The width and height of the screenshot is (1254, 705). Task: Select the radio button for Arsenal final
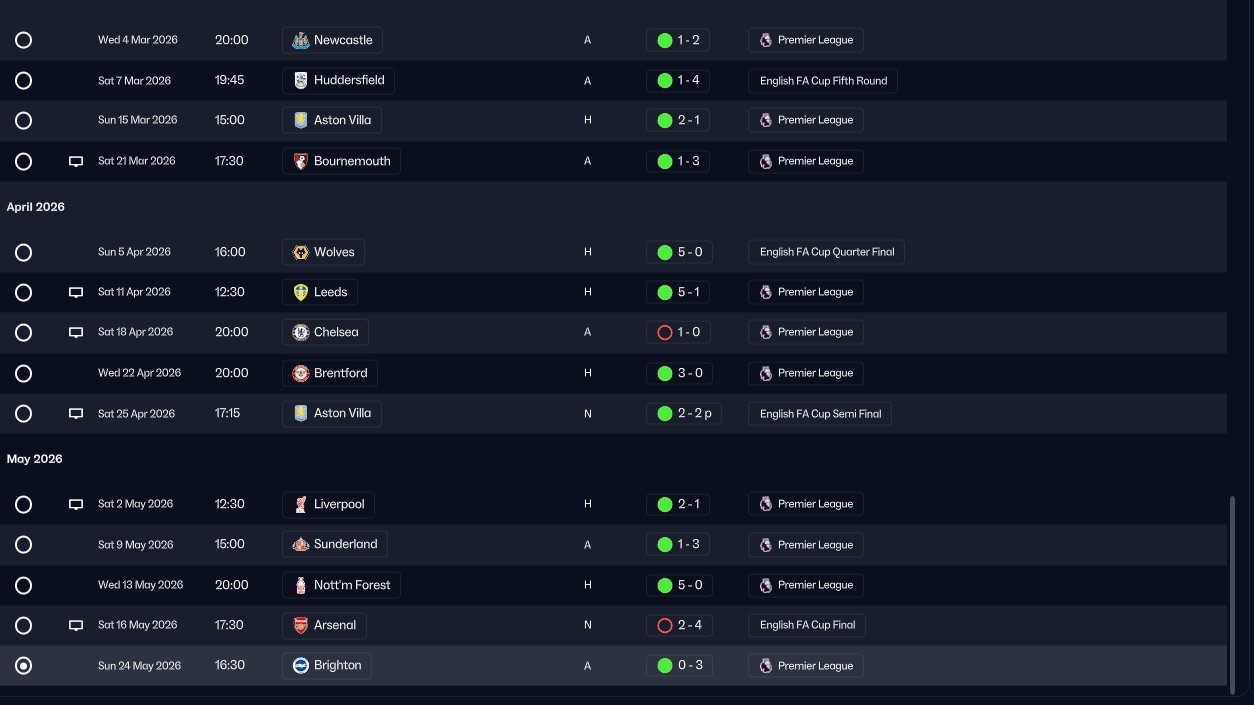pos(23,625)
